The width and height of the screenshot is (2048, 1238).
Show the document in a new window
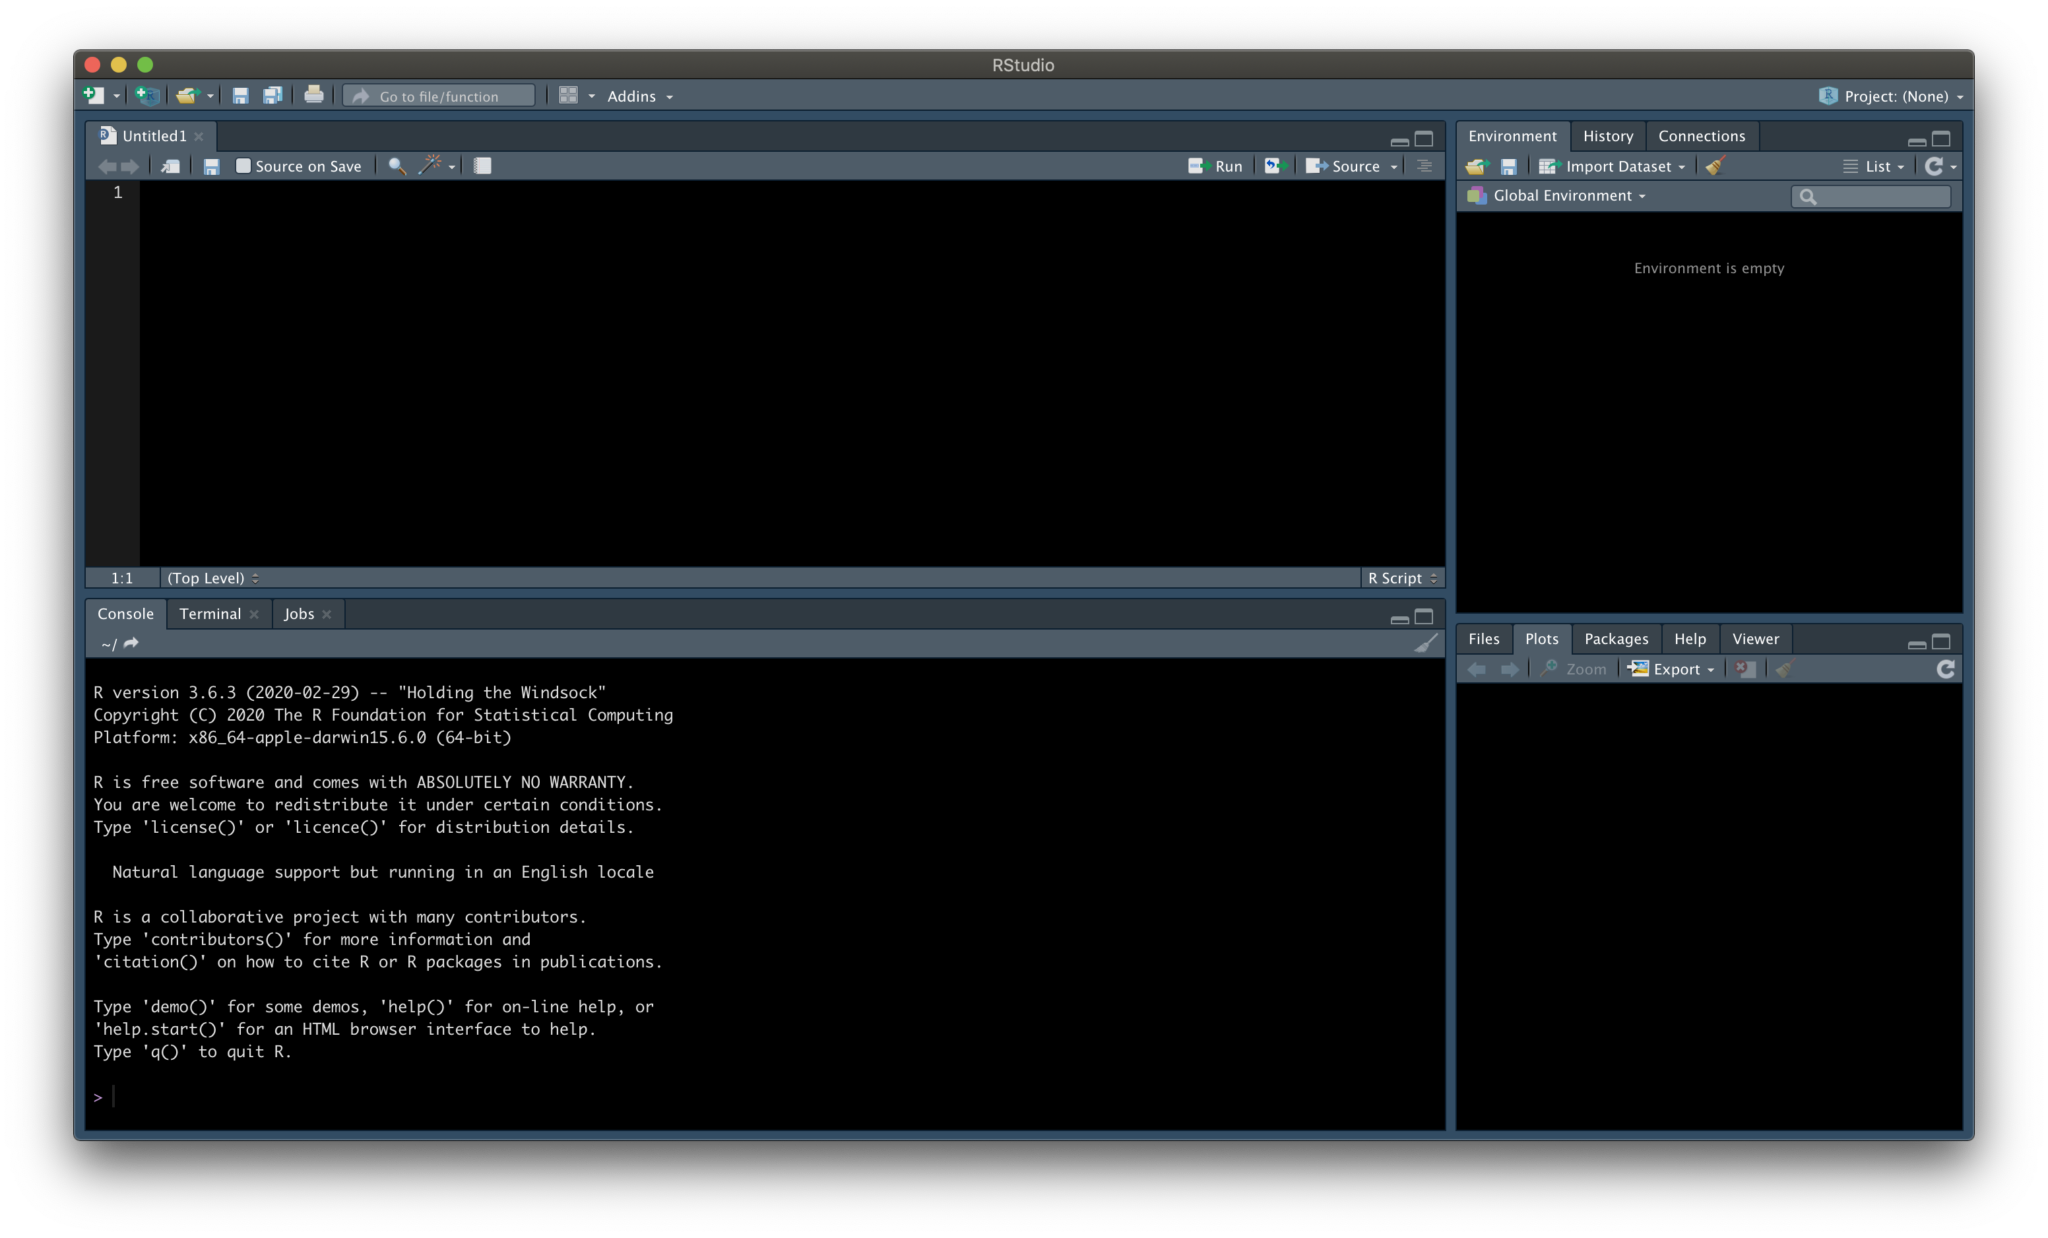click(171, 166)
